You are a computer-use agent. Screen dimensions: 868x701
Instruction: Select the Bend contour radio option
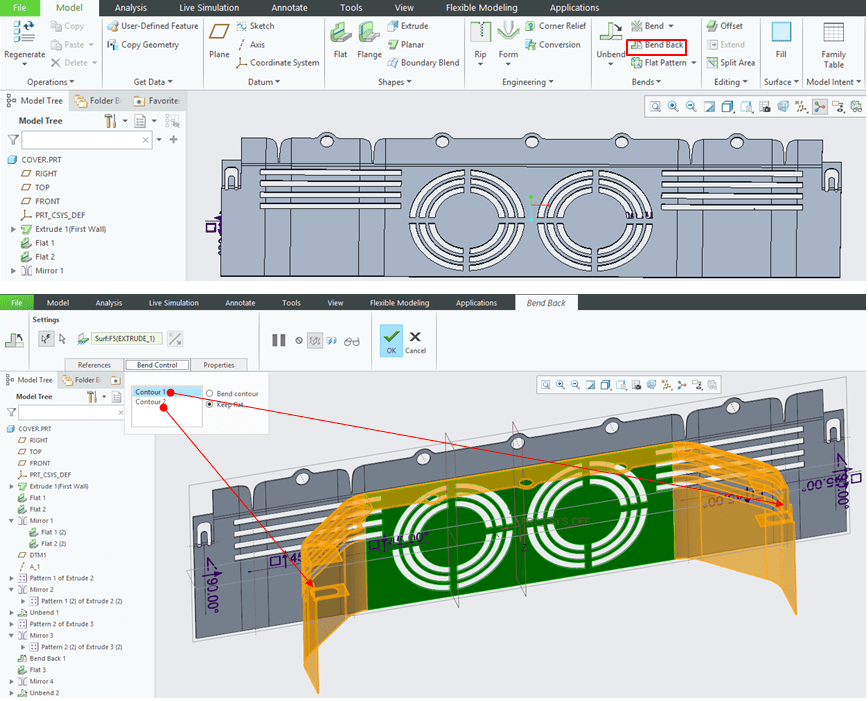(210, 394)
